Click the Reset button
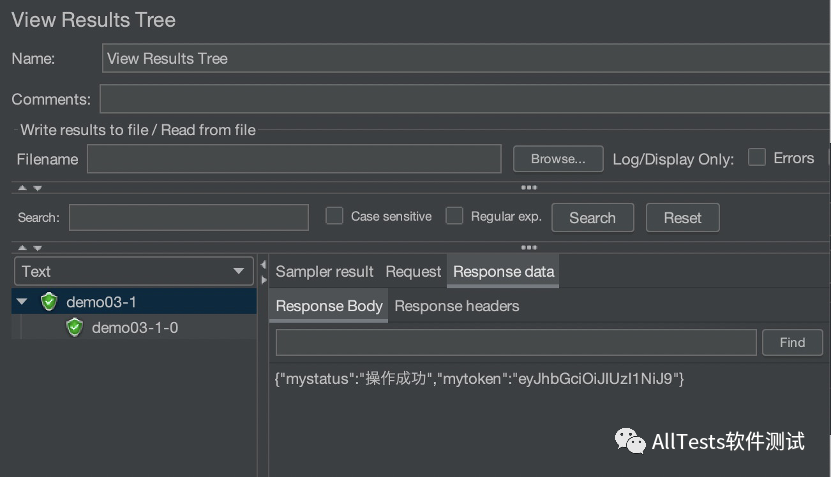The height and width of the screenshot is (478, 832). pos(683,218)
